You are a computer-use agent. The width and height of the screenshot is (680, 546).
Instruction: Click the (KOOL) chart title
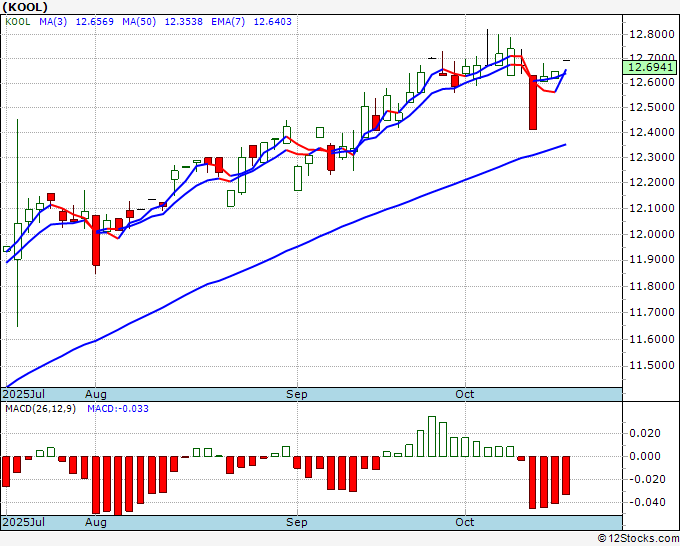25,7
